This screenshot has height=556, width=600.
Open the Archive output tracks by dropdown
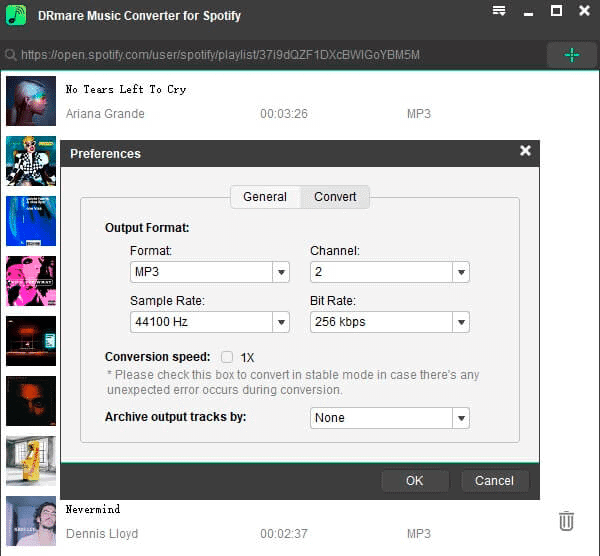(390, 418)
